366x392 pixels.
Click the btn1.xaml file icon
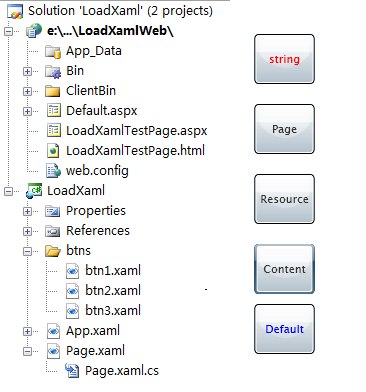[72, 271]
